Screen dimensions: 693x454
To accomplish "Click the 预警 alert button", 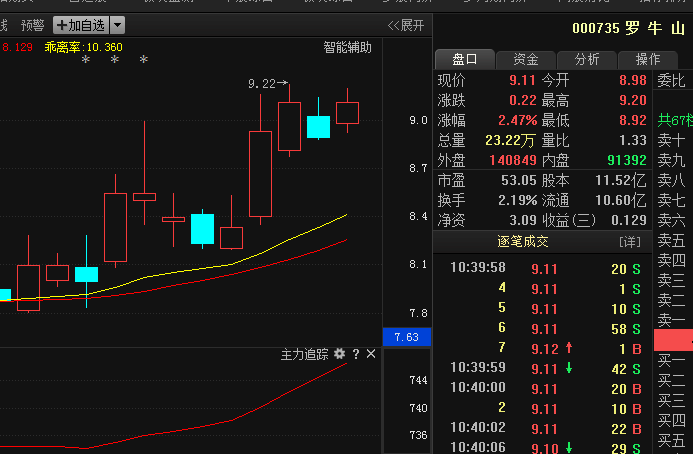I will (33, 25).
